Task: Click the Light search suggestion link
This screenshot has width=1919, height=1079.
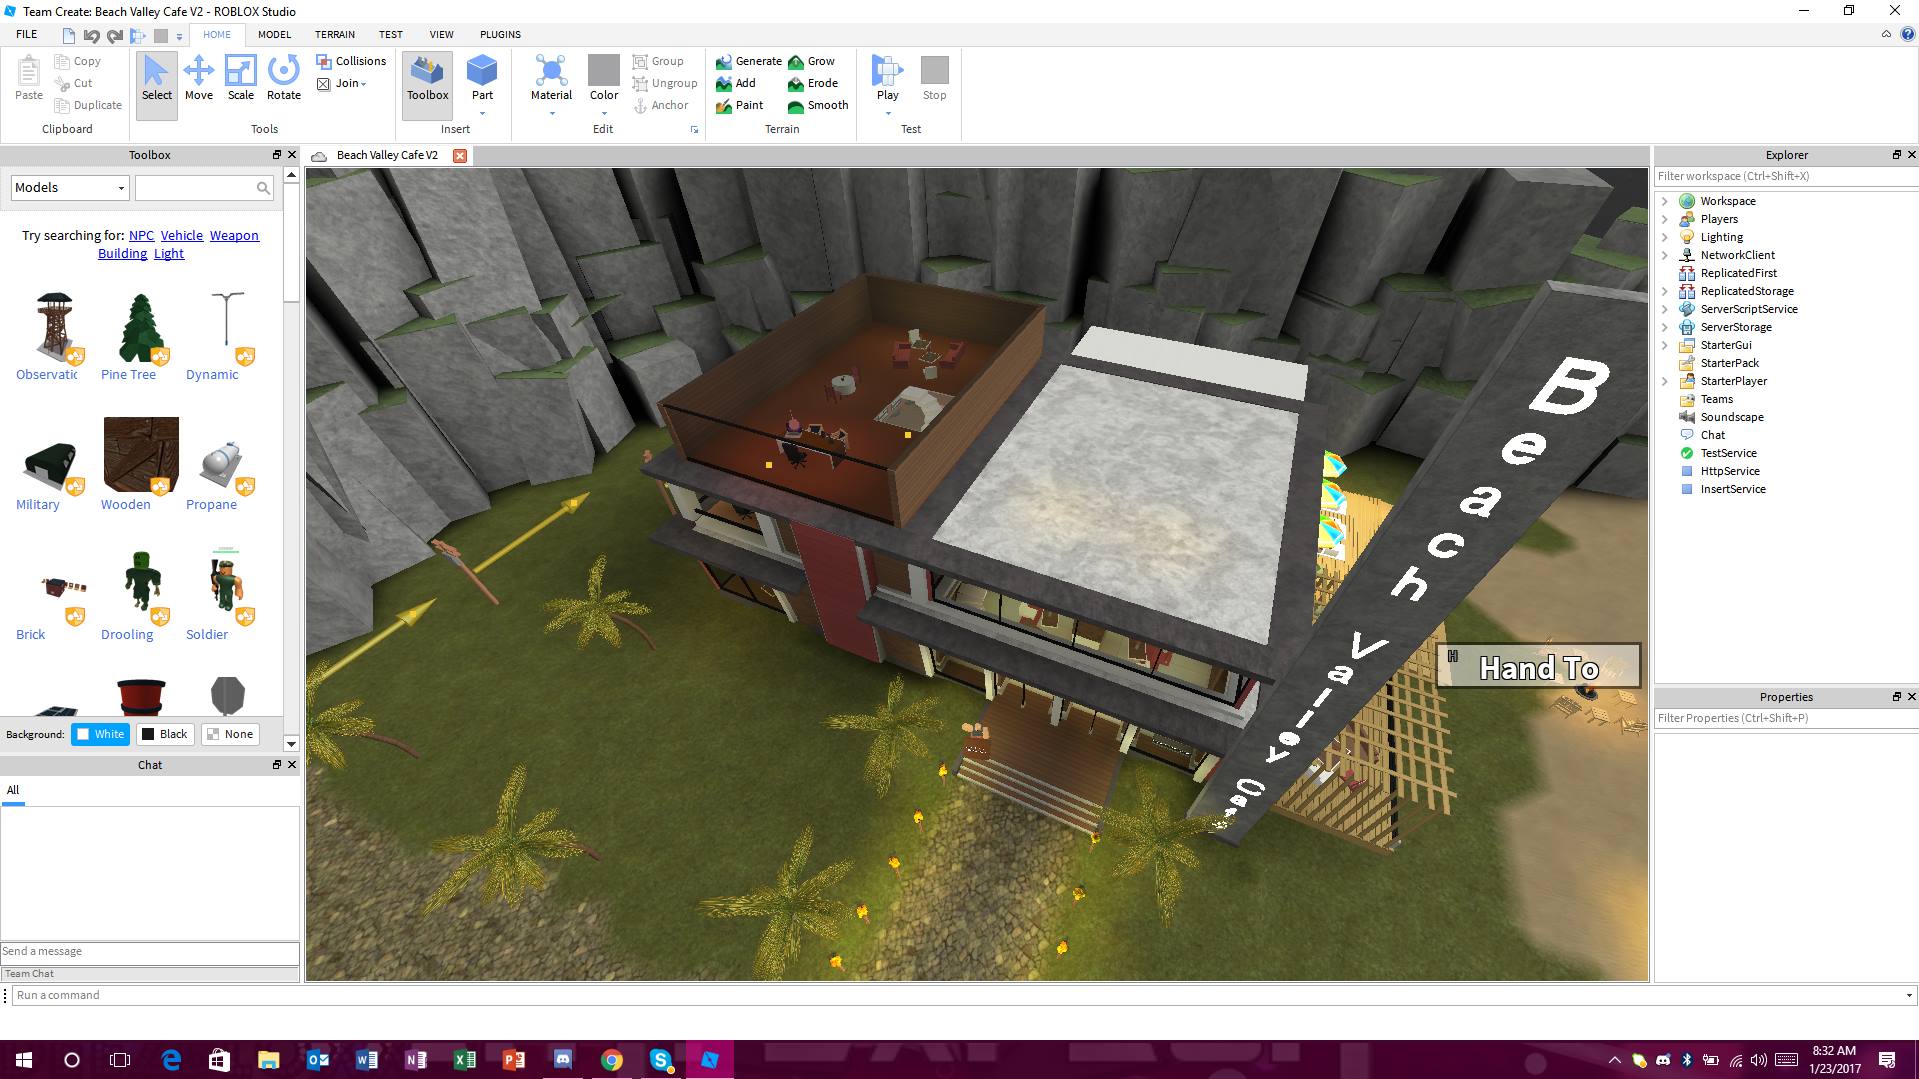Action: (x=169, y=253)
